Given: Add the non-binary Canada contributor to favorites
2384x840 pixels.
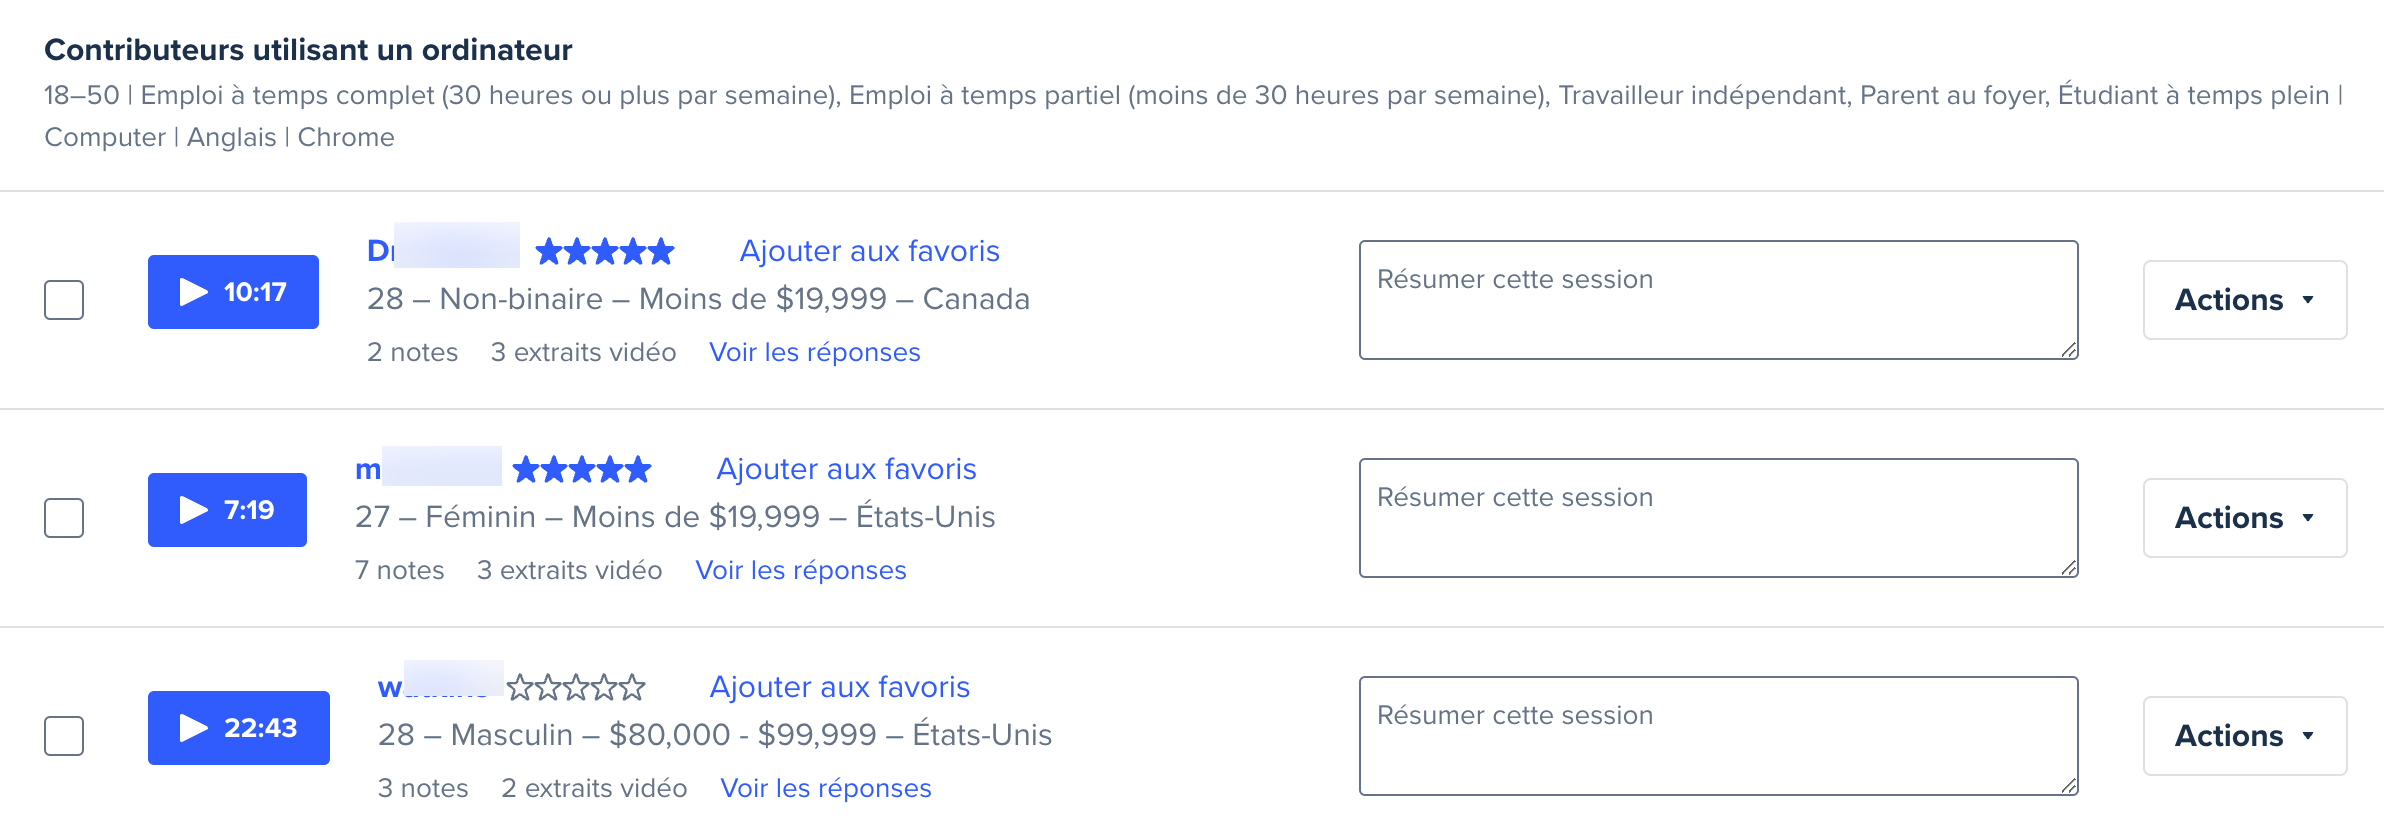Looking at the screenshot, I should [869, 251].
